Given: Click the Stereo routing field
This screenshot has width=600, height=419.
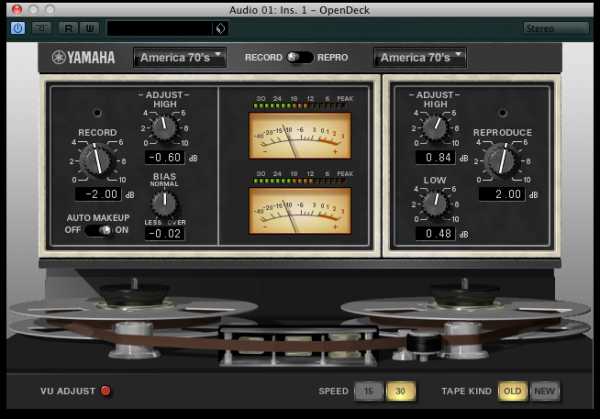Looking at the screenshot, I should pos(556,28).
